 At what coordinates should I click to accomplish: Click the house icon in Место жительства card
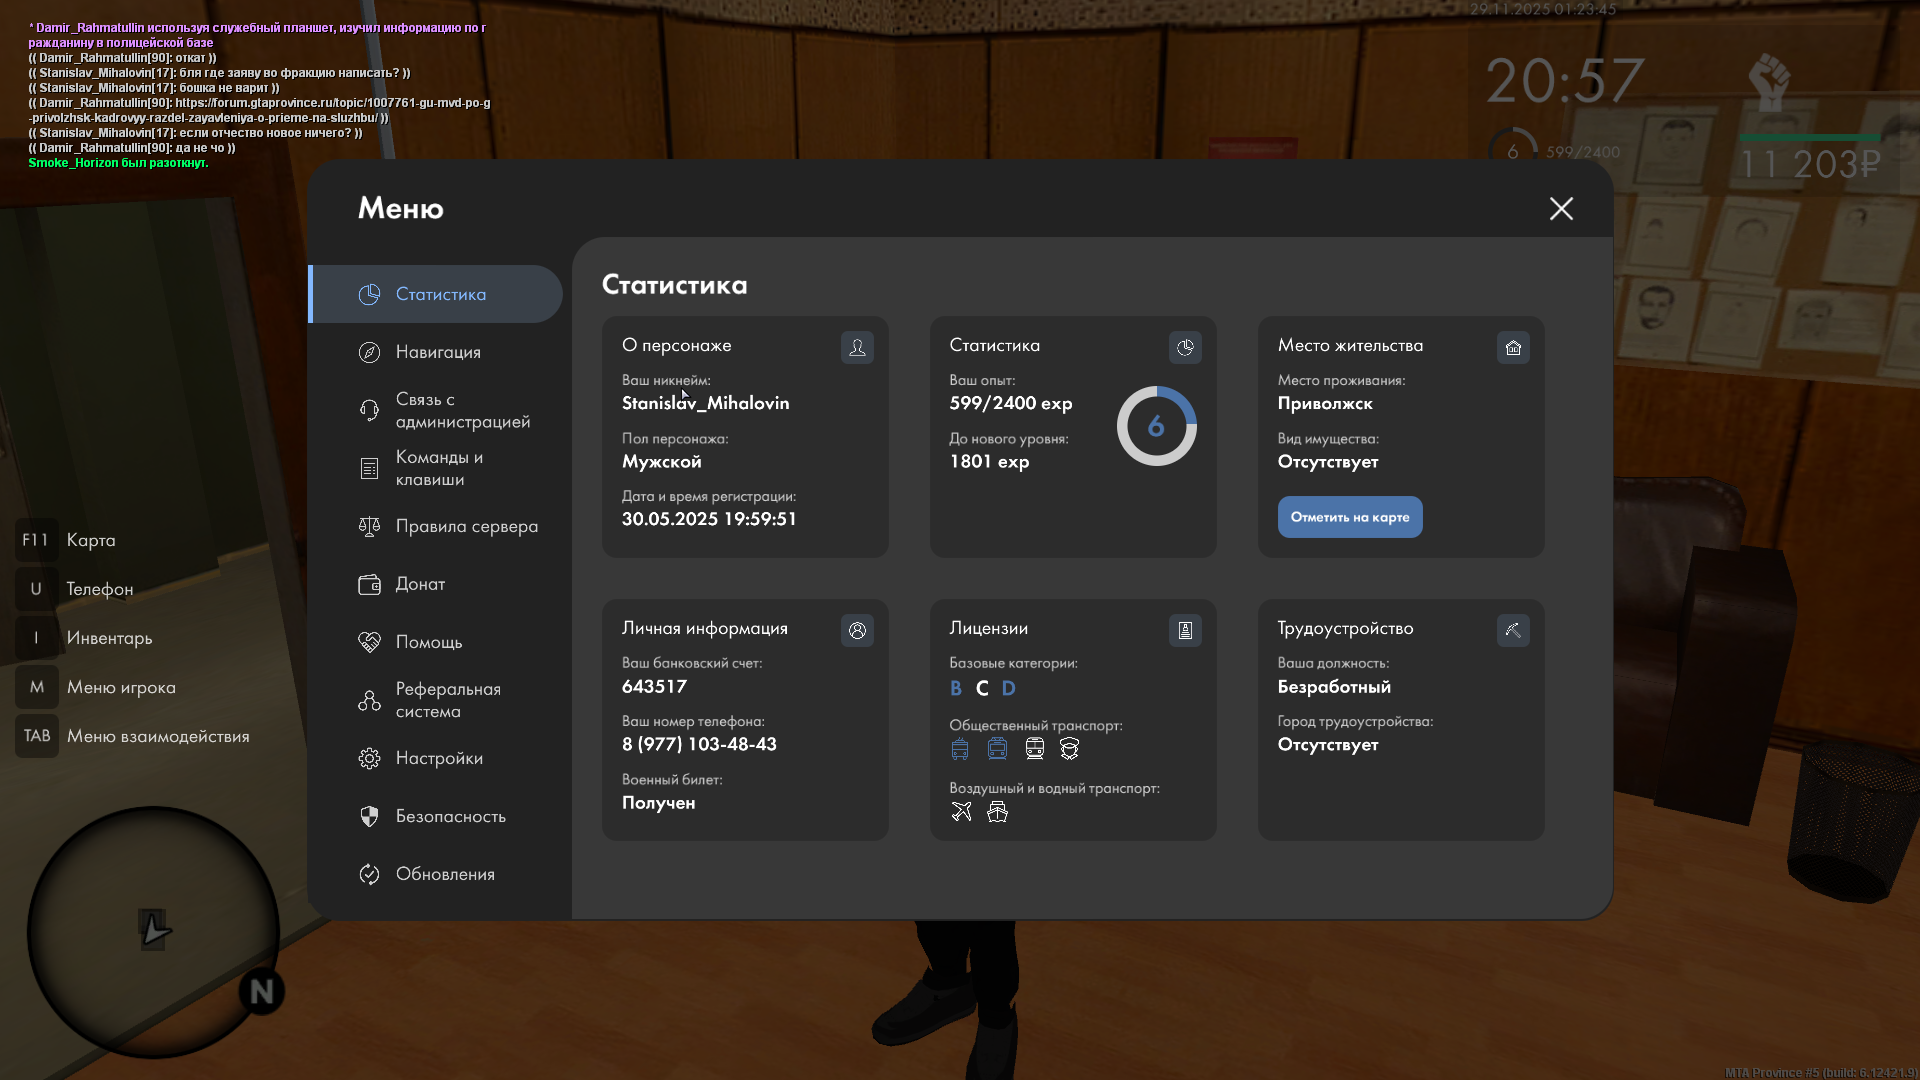click(x=1513, y=347)
